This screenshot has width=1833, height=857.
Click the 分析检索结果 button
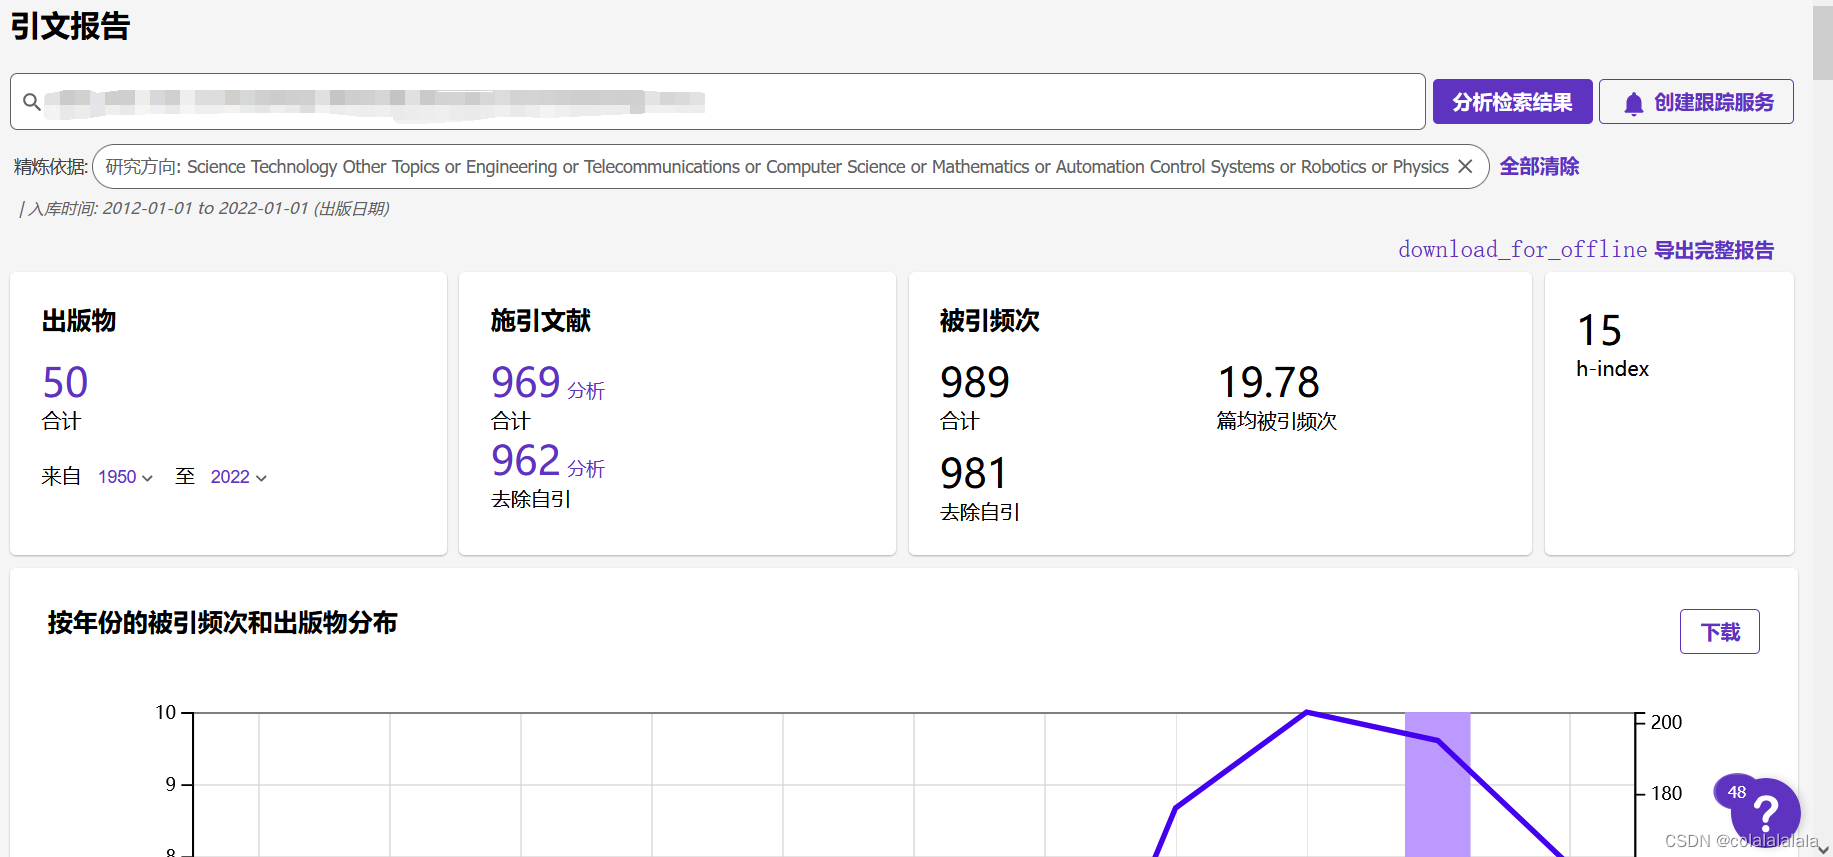point(1512,102)
